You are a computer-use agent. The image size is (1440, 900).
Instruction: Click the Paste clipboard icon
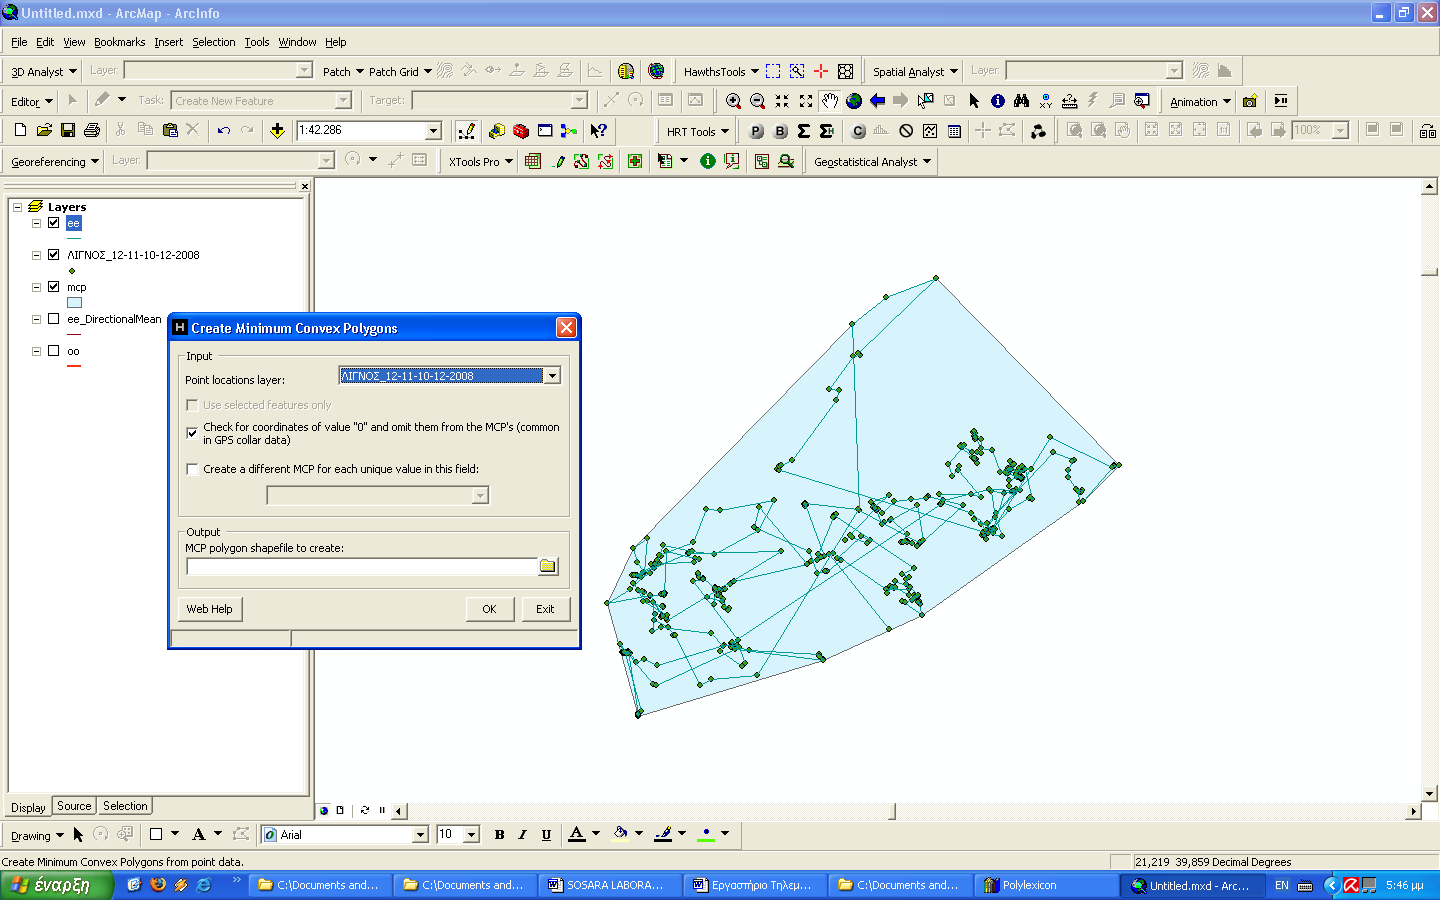click(169, 131)
